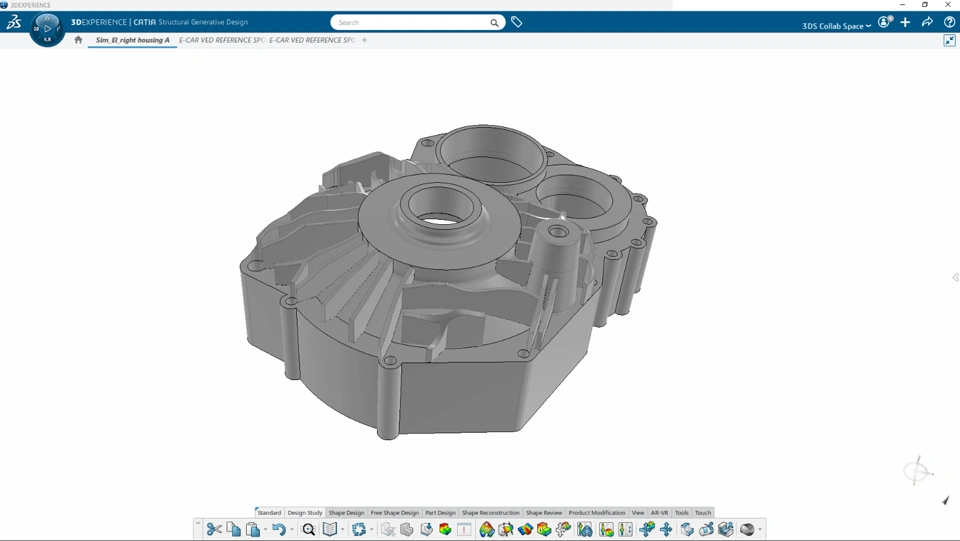The image size is (960, 541).
Task: Open the AR-VR tab
Action: (x=659, y=512)
